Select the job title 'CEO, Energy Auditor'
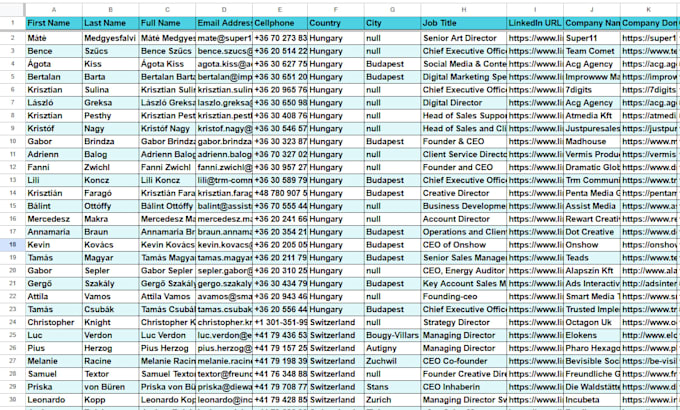 463,271
